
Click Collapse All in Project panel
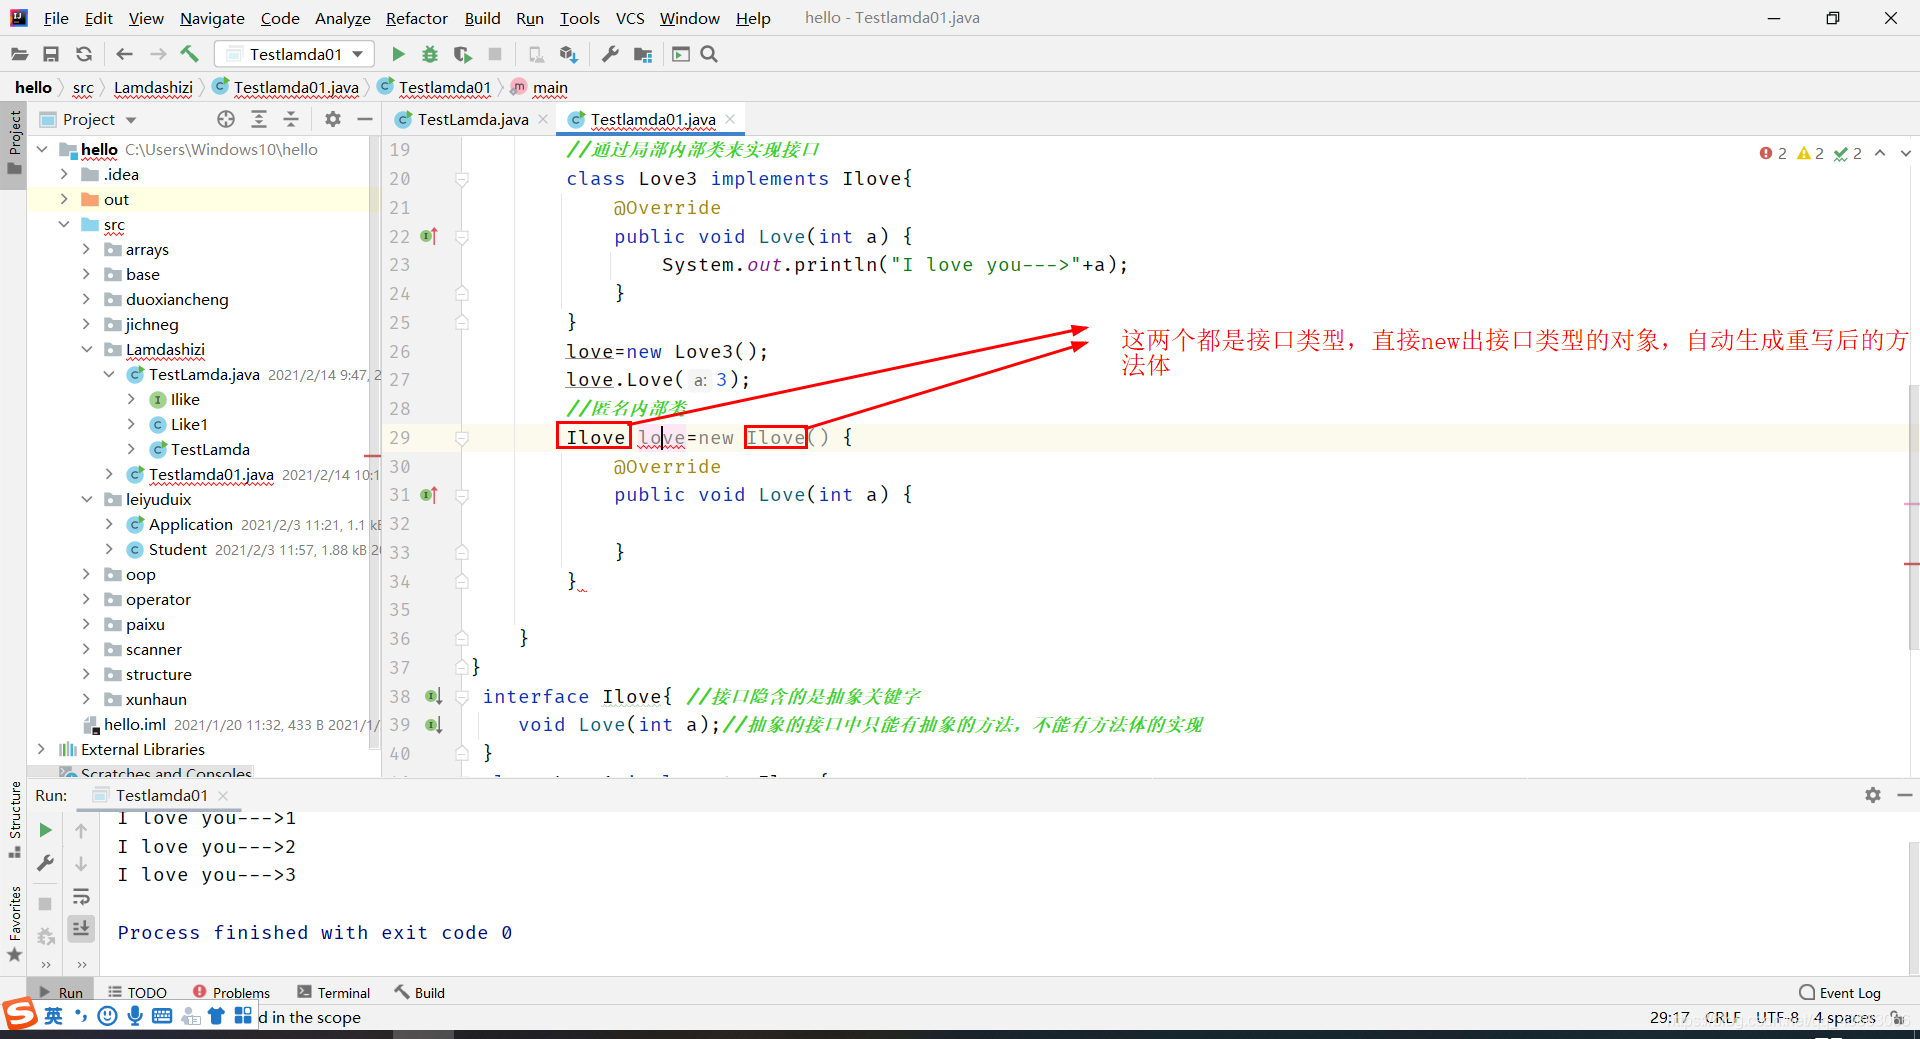pos(291,119)
